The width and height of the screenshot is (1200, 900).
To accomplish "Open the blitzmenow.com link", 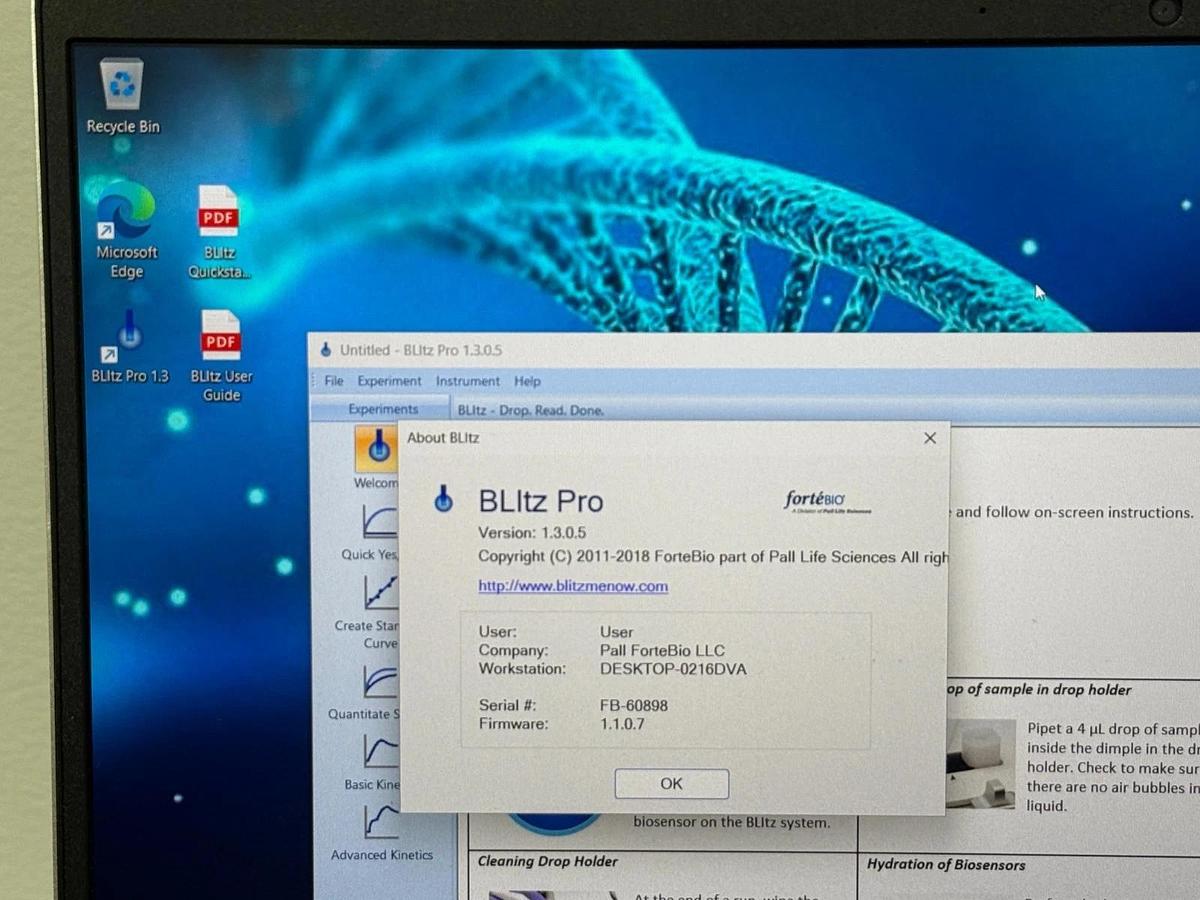I will click(573, 587).
